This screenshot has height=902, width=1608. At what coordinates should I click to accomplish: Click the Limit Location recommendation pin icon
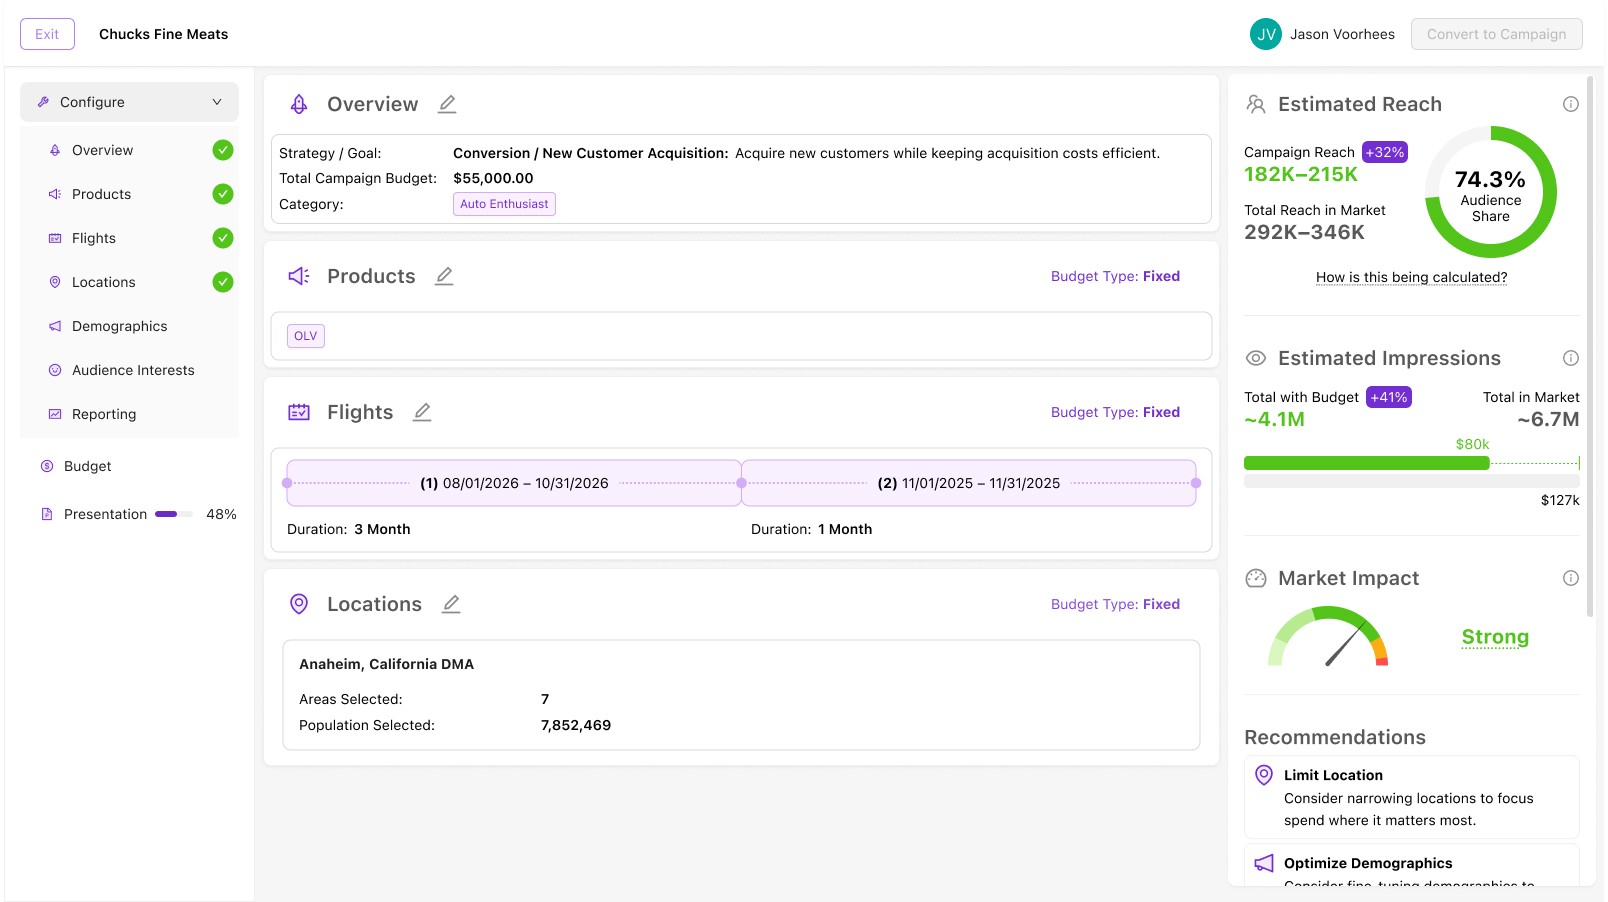1264,775
